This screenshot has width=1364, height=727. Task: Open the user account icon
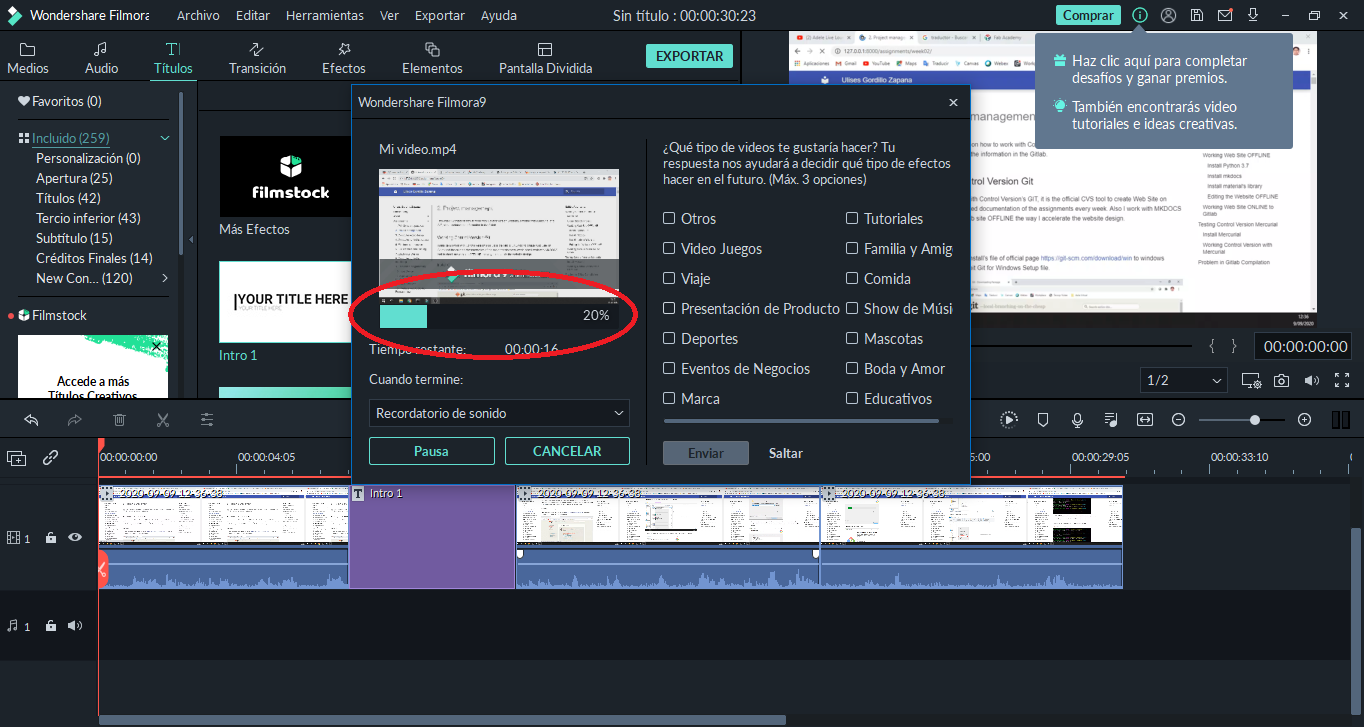coord(1168,15)
